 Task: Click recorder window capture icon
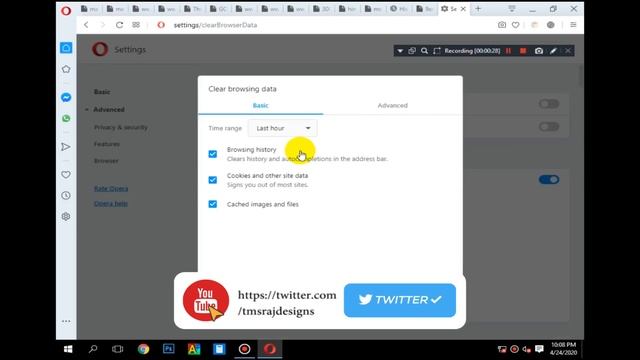(412, 51)
